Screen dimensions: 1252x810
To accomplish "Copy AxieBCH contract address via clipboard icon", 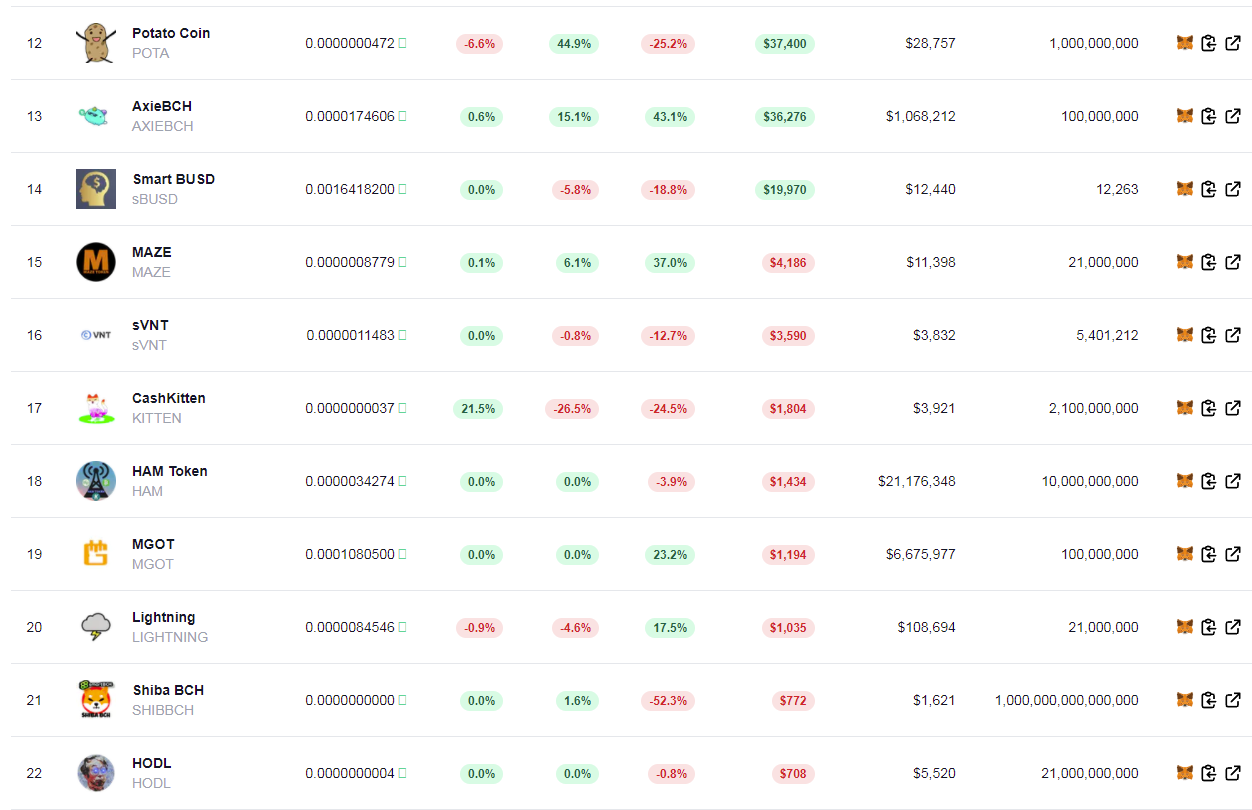I will pyautogui.click(x=1209, y=116).
